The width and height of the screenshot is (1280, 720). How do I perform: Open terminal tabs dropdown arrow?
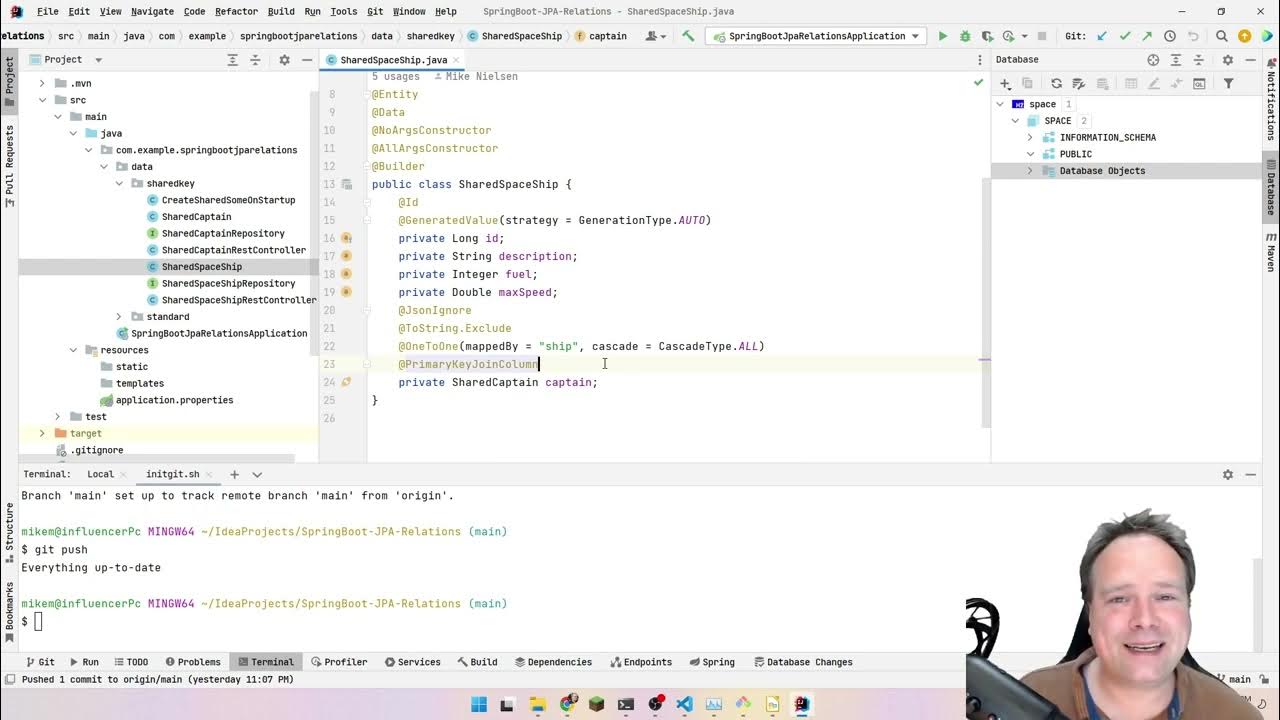(257, 475)
